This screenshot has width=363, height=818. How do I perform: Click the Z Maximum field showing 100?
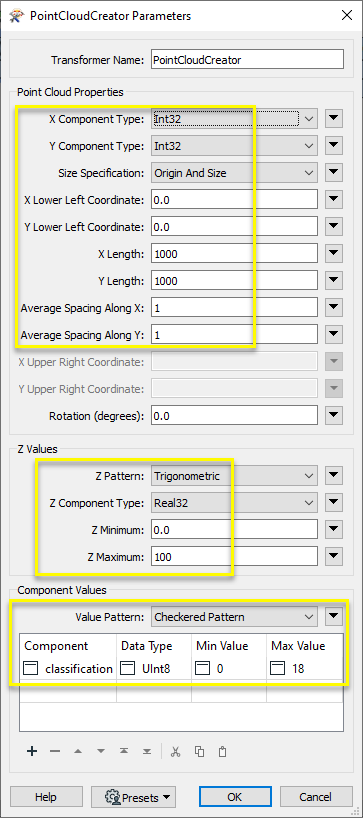click(x=234, y=557)
